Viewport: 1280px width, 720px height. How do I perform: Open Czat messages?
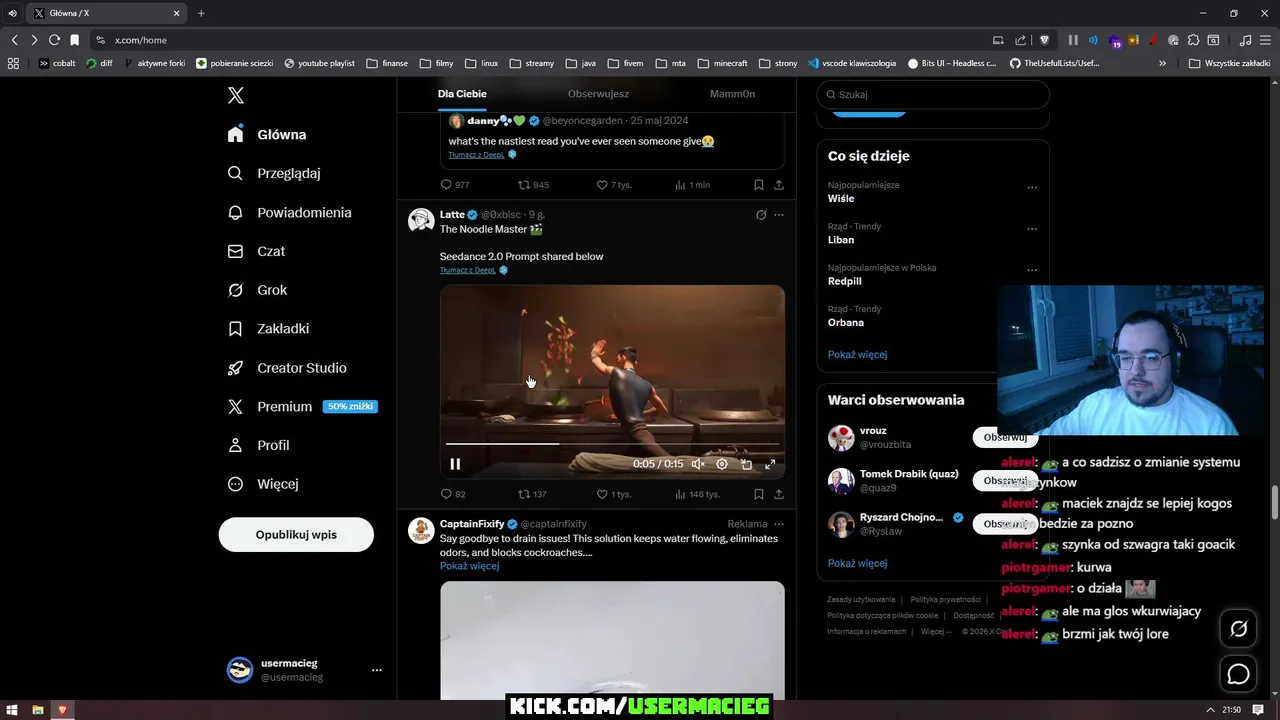(x=257, y=251)
